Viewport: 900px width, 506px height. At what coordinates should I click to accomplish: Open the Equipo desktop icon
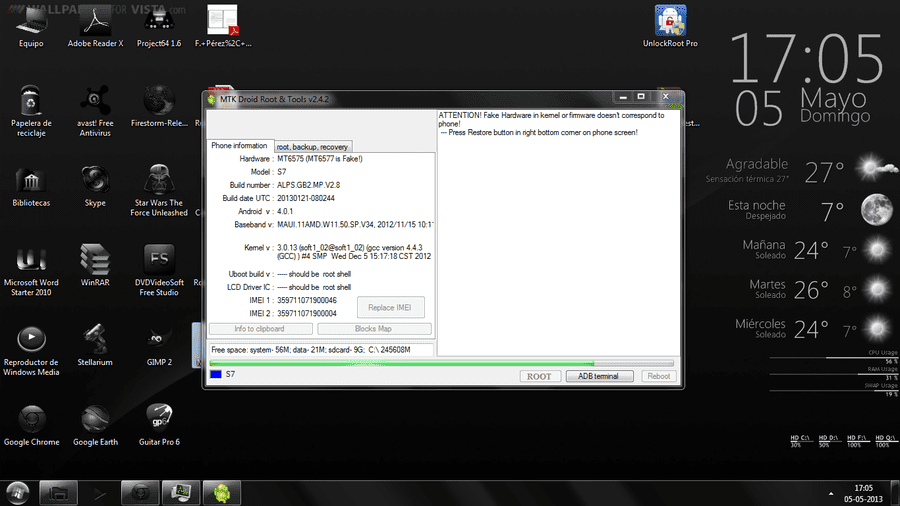(x=31, y=26)
